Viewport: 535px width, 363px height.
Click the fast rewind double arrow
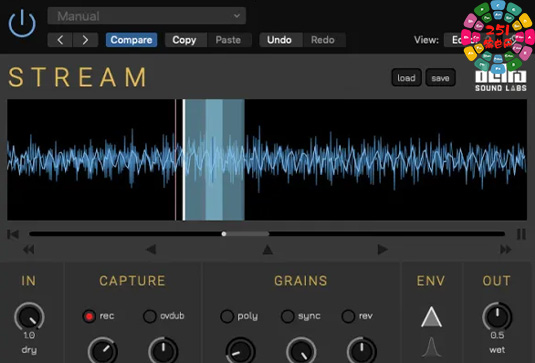tap(29, 250)
